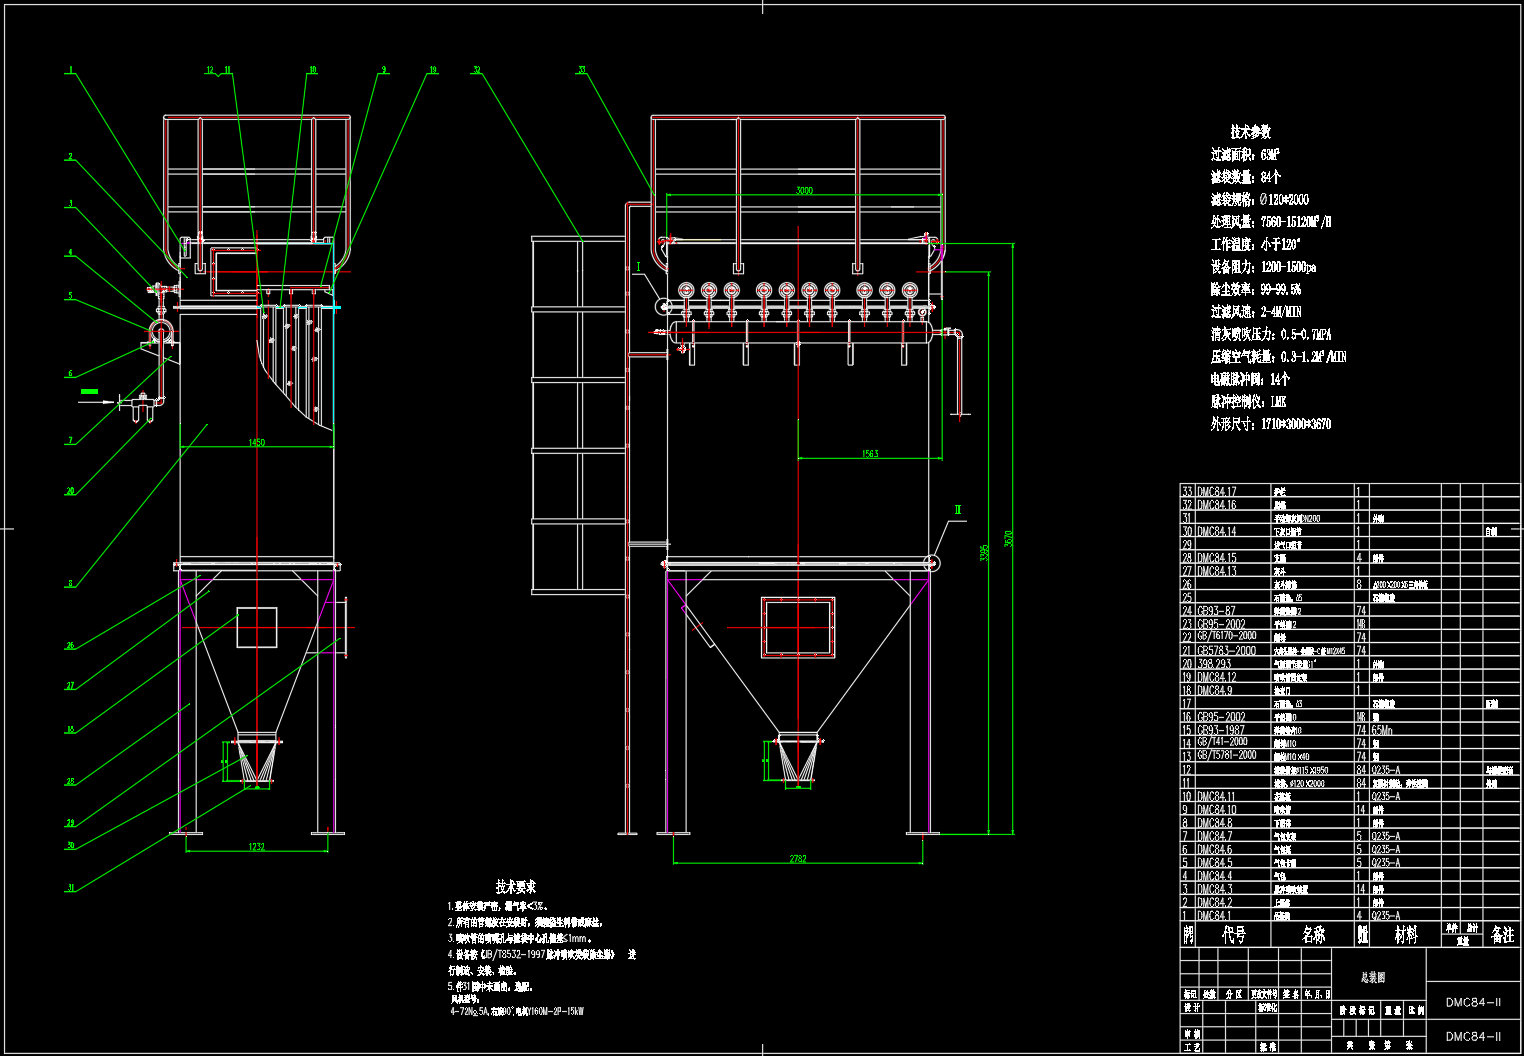Click the 1563 dimension label

pos(870,454)
